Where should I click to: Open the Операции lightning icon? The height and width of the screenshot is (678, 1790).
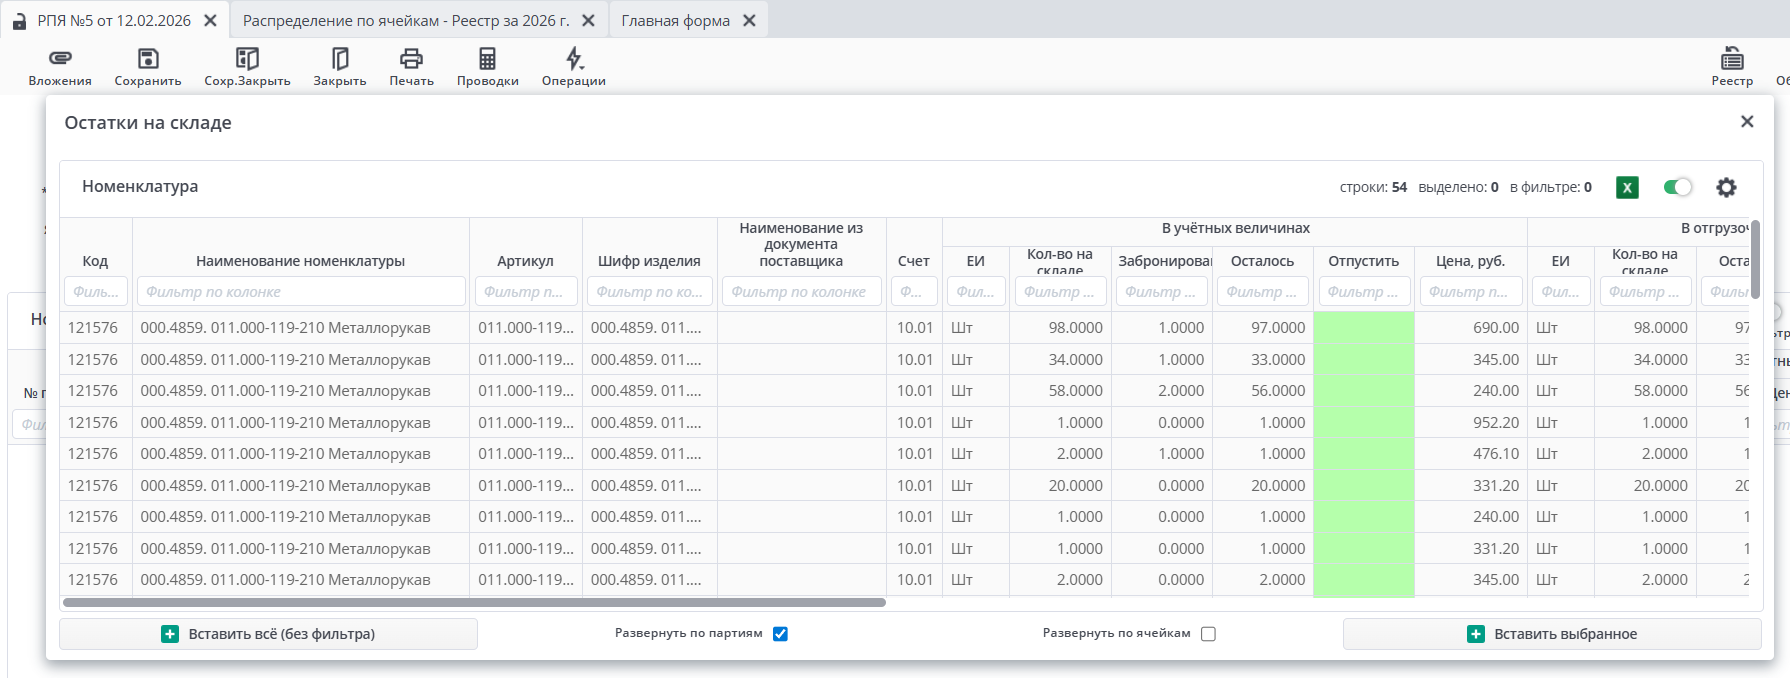574,60
